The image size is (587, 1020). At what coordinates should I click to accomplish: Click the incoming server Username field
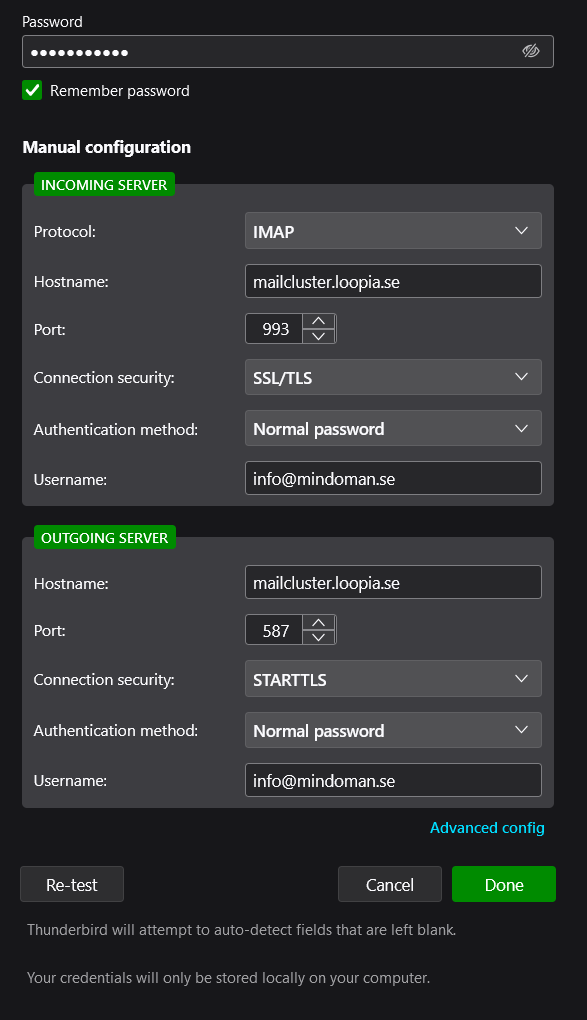click(393, 478)
